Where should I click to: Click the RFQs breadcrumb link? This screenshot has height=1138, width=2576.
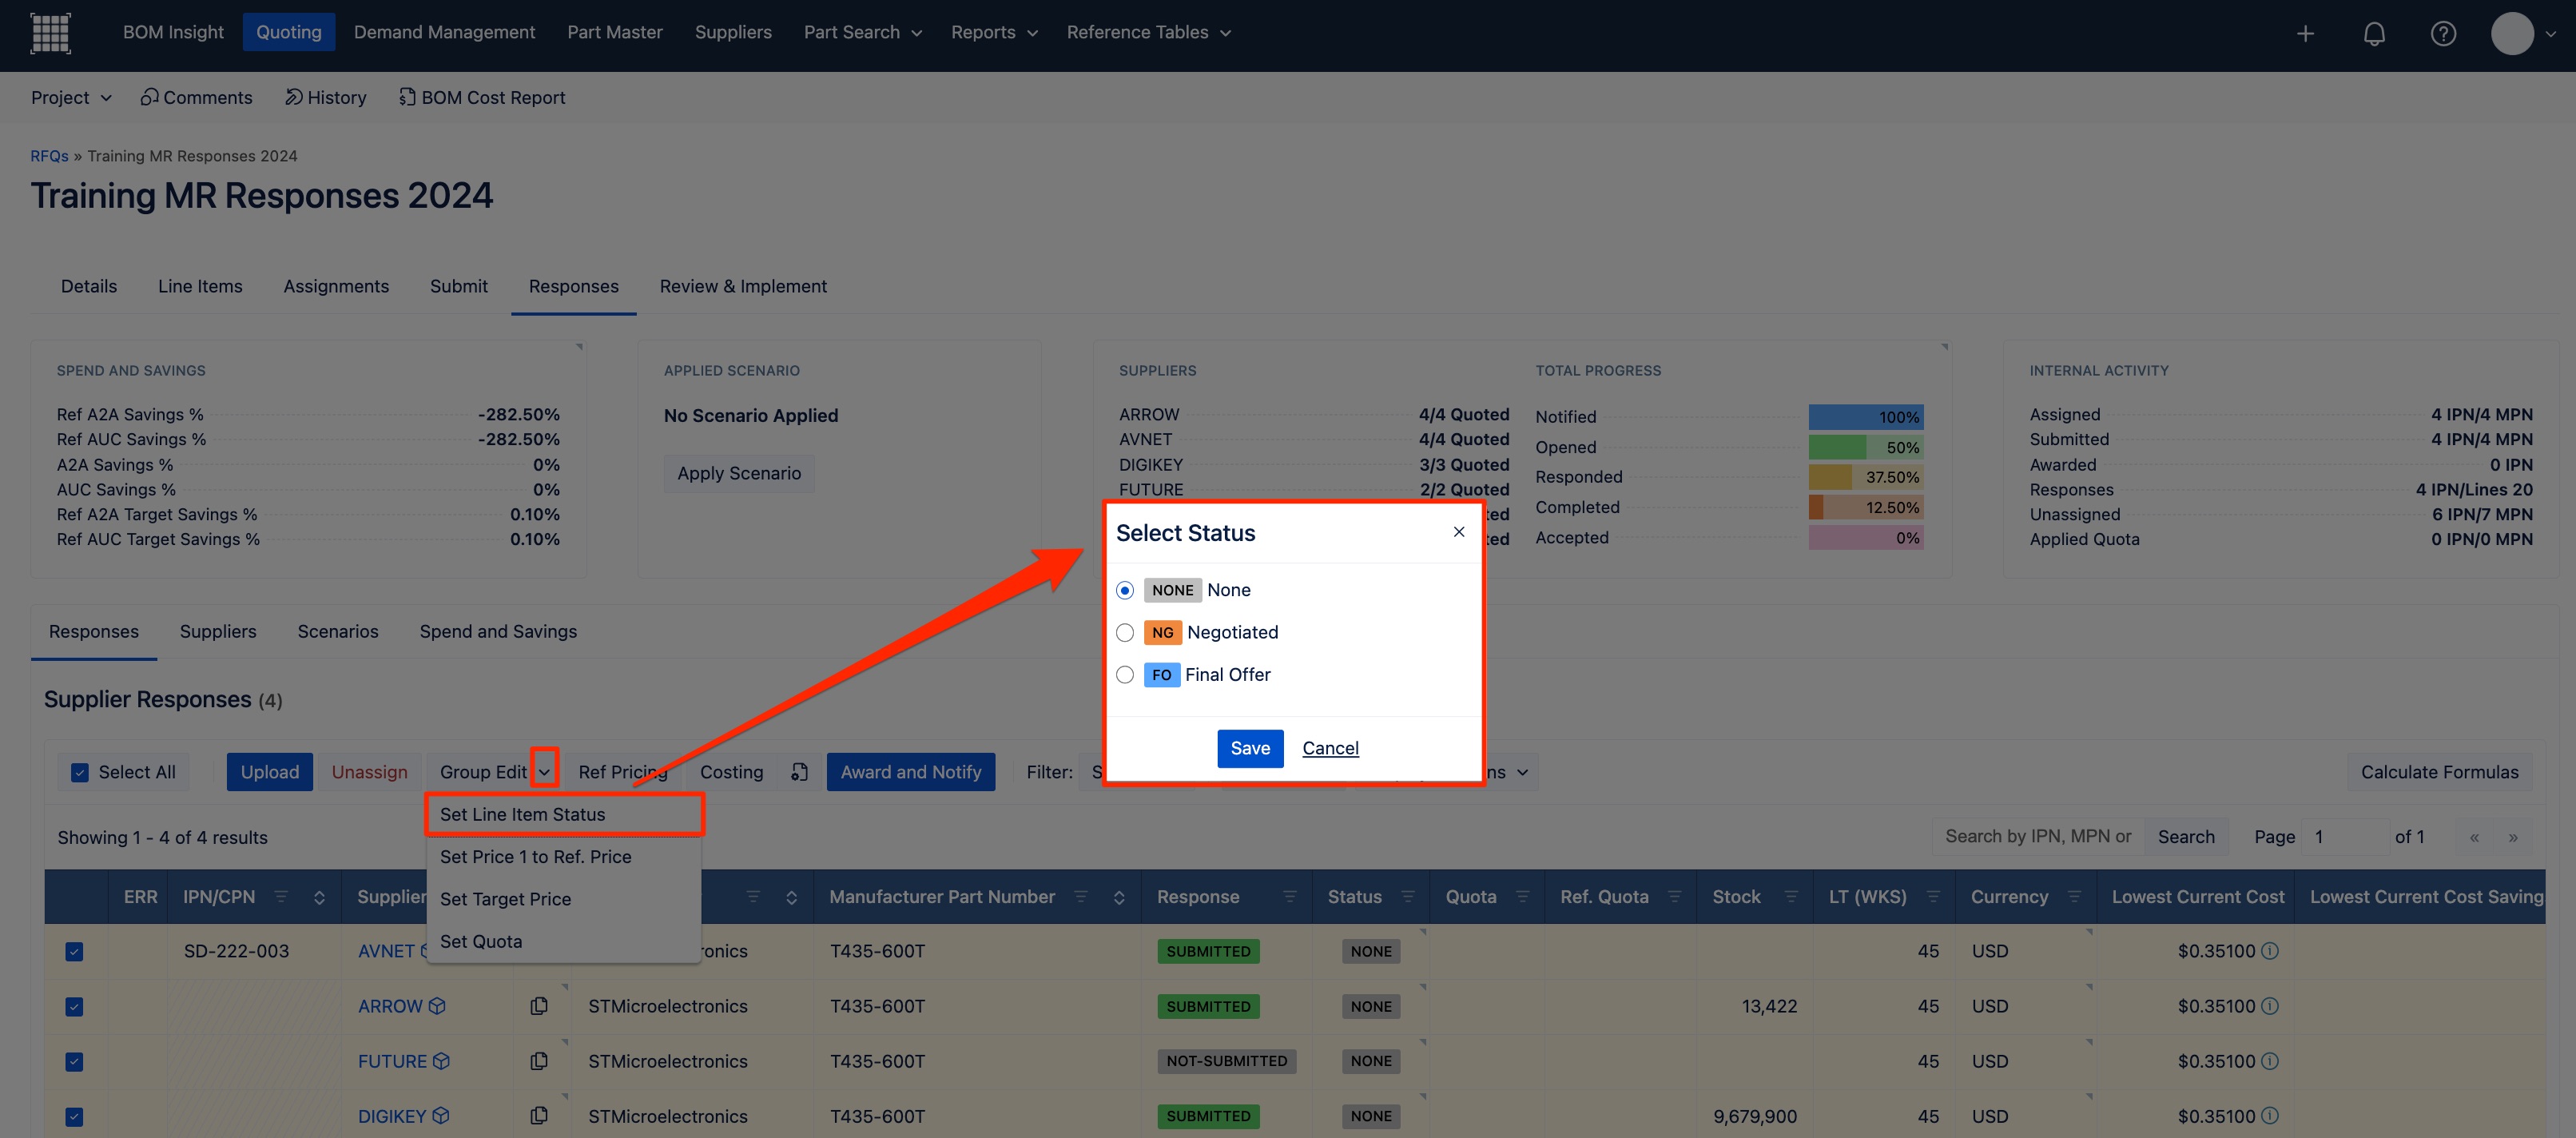[49, 156]
